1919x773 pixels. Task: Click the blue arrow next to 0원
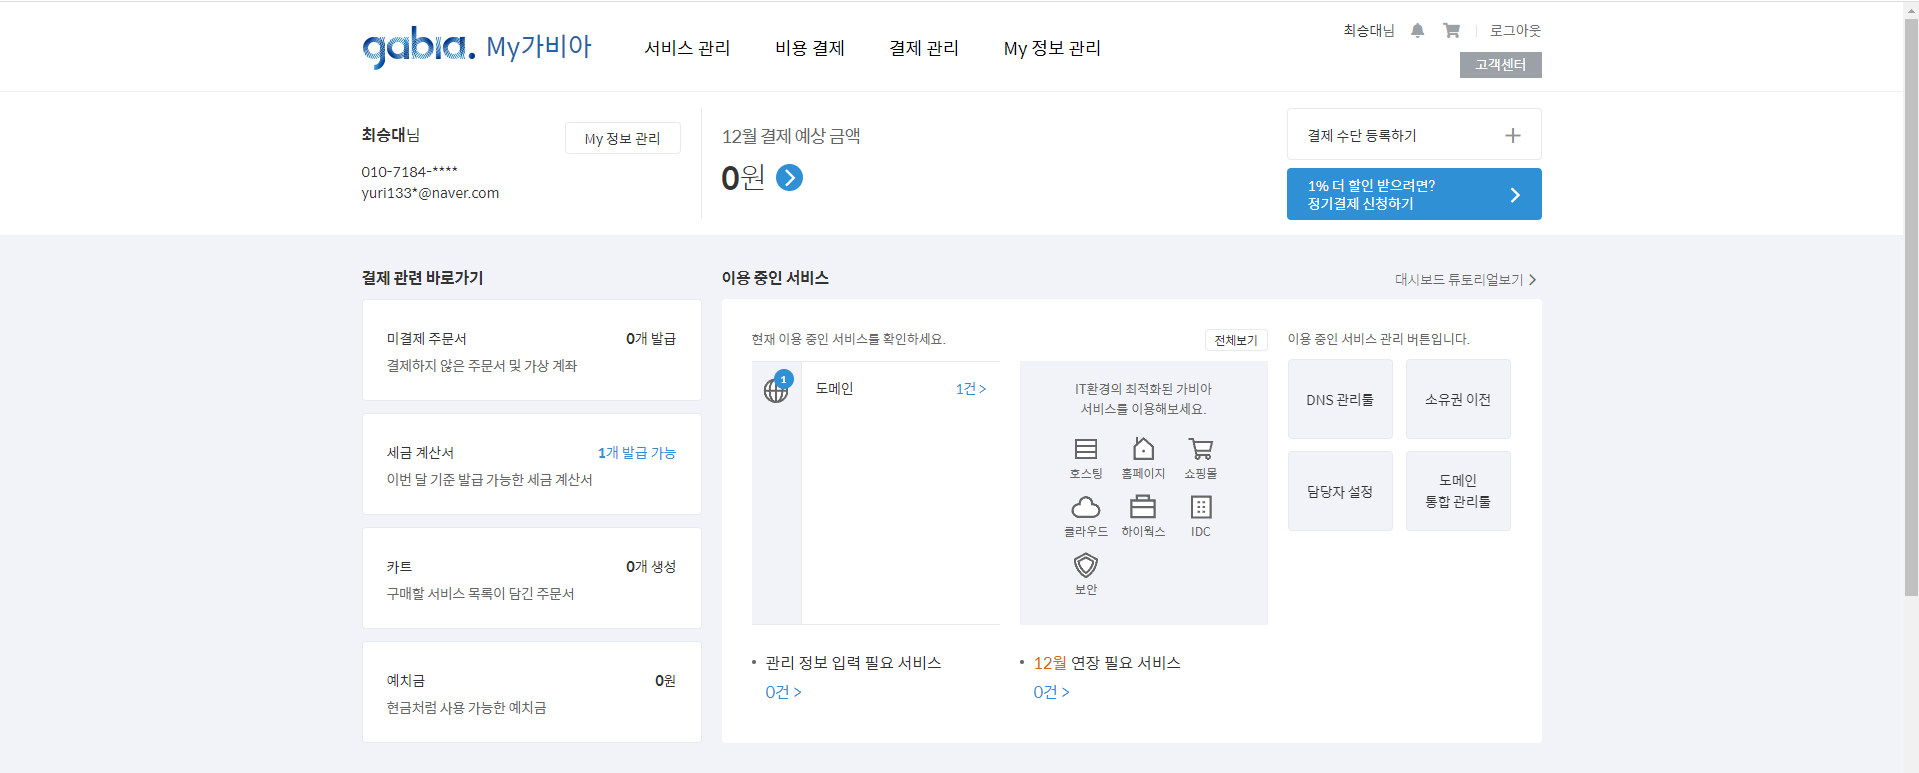[789, 178]
